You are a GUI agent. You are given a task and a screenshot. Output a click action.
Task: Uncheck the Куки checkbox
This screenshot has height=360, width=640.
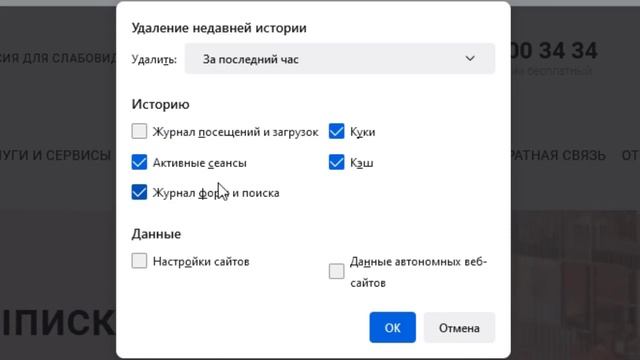[x=336, y=131]
